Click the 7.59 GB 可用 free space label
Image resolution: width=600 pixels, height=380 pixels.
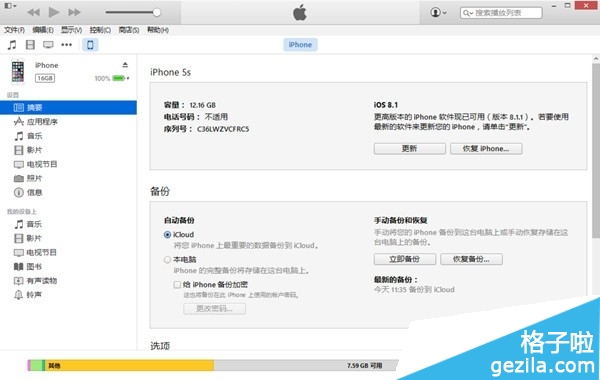365,365
